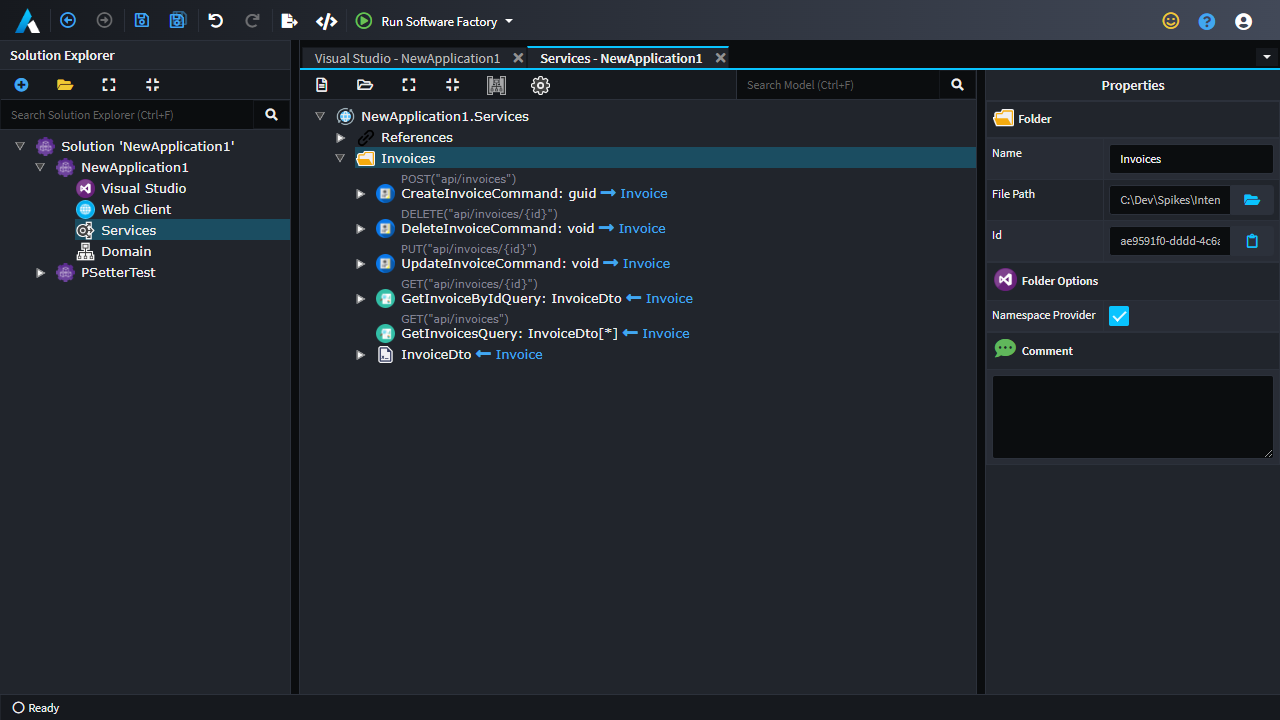Expand all in Solution Explorer
Viewport: 1280px width, 720px height.
(x=109, y=85)
